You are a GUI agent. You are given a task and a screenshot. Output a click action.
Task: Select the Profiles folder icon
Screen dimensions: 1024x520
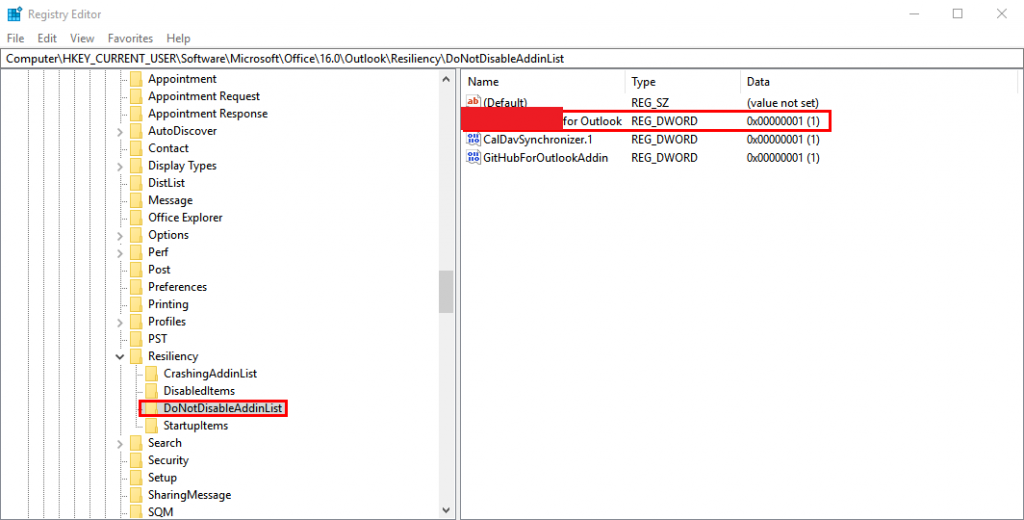click(136, 321)
